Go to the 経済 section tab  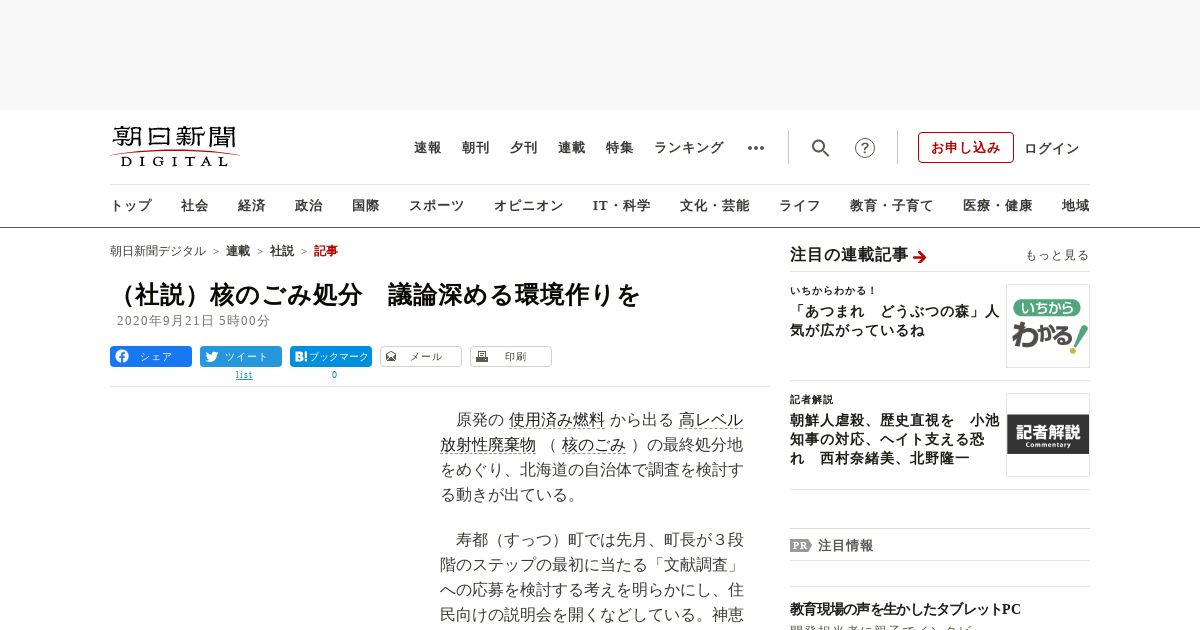point(252,206)
